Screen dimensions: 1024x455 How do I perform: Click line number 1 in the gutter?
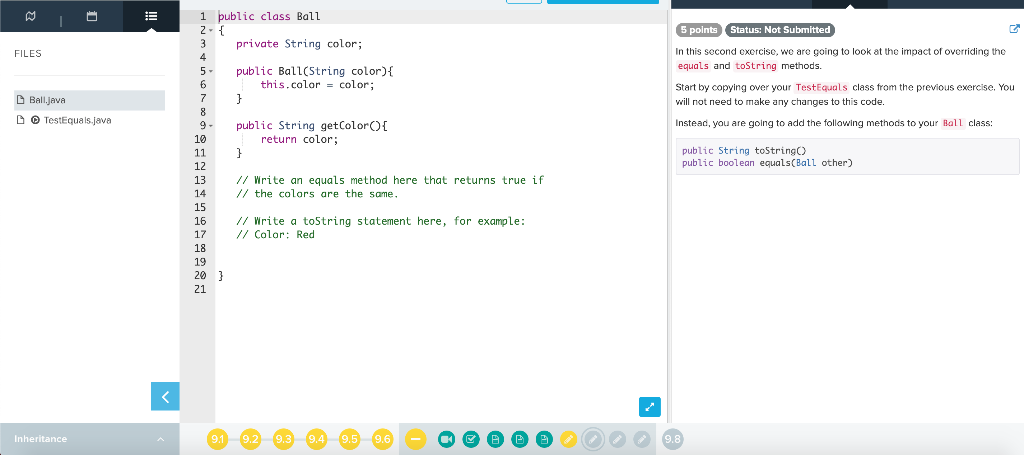tap(203, 16)
